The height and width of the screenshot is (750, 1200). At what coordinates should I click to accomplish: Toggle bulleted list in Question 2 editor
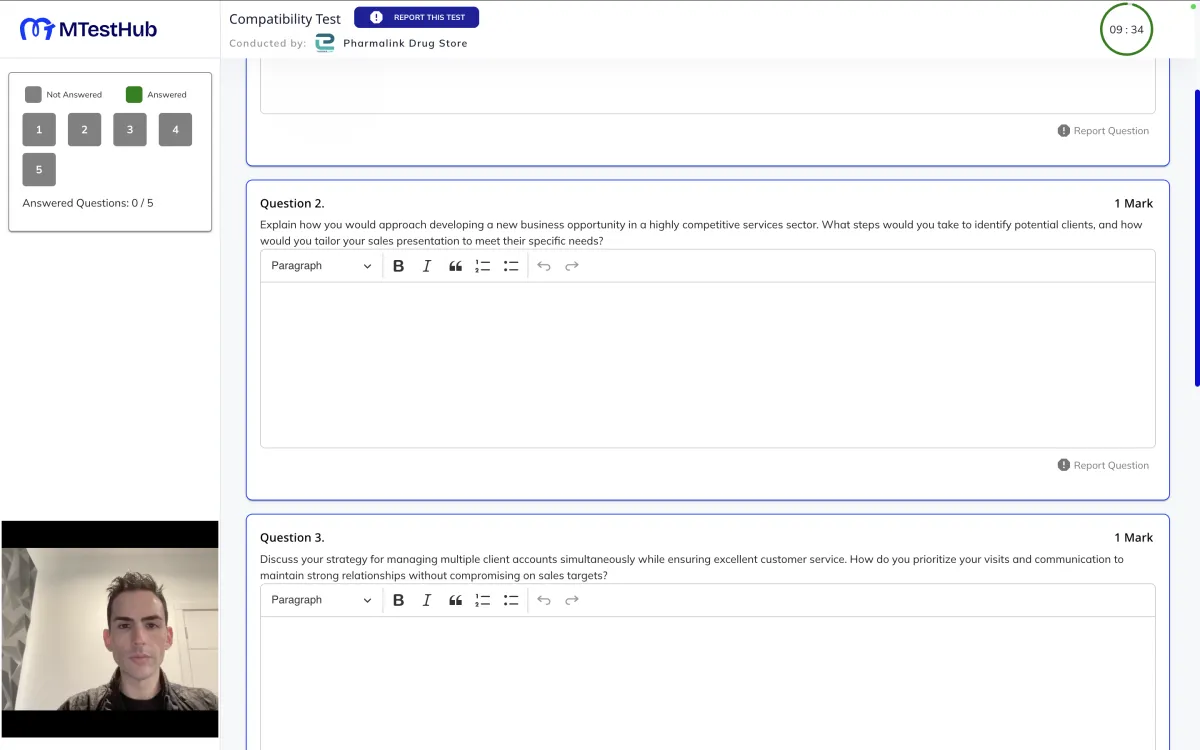511,266
